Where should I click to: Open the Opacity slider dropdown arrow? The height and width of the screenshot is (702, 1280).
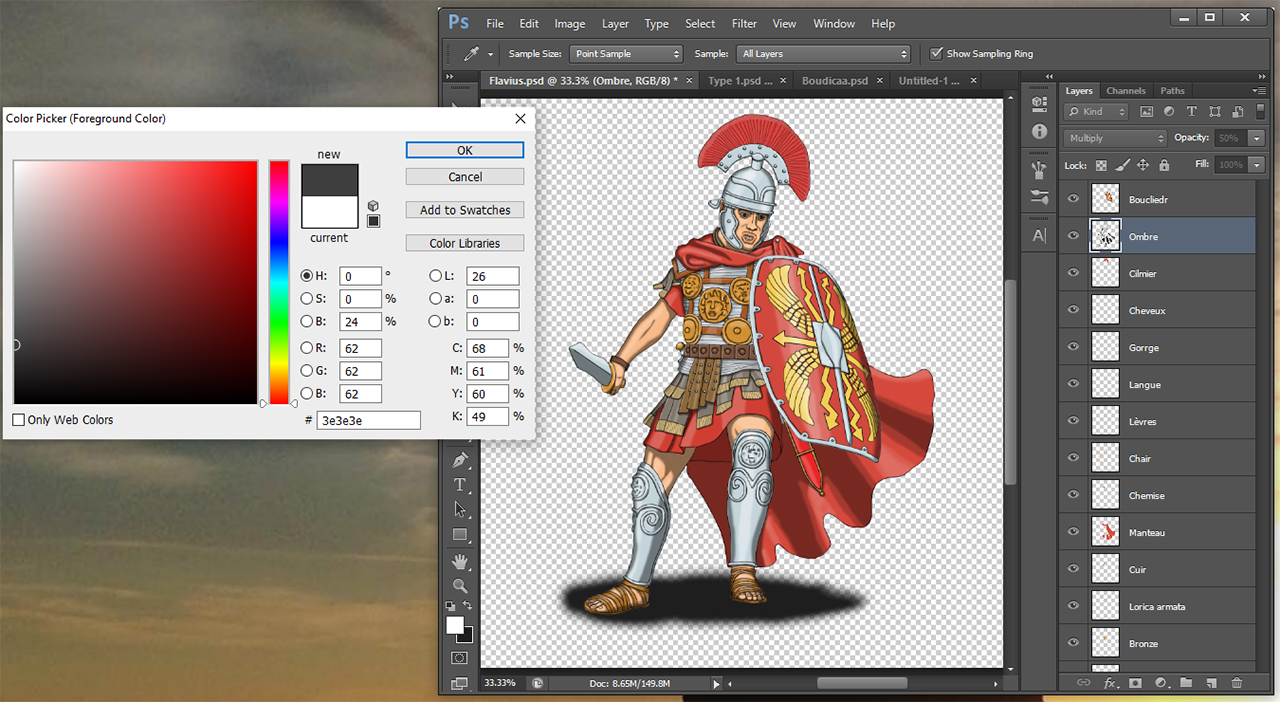coord(1256,138)
